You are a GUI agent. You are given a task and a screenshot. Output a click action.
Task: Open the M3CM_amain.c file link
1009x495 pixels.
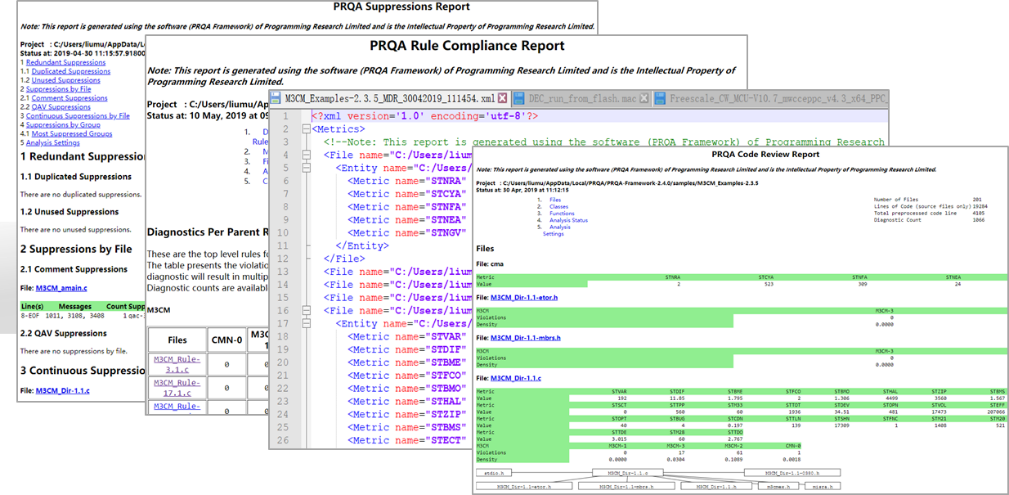64,290
